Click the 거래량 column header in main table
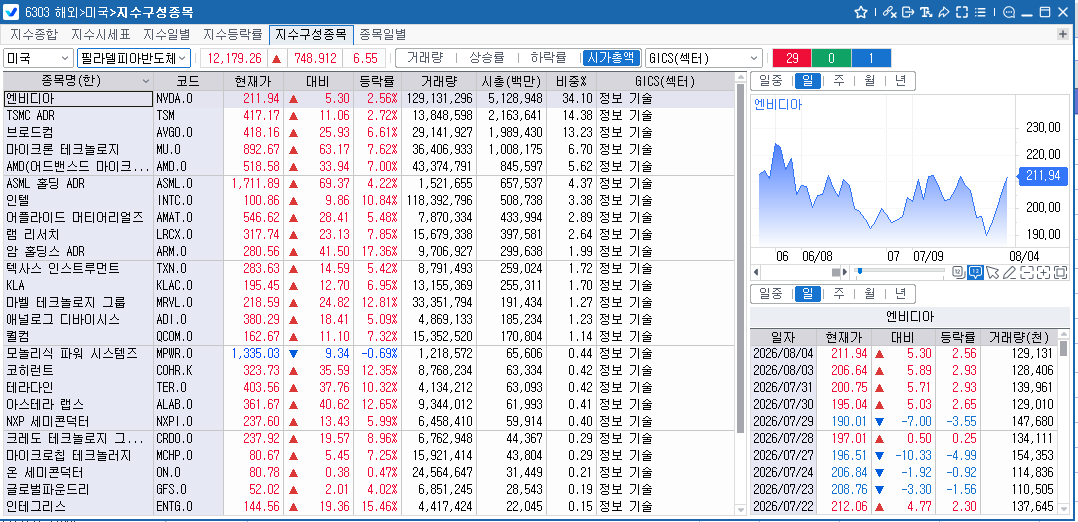The height and width of the screenshot is (522, 1078). (437, 81)
